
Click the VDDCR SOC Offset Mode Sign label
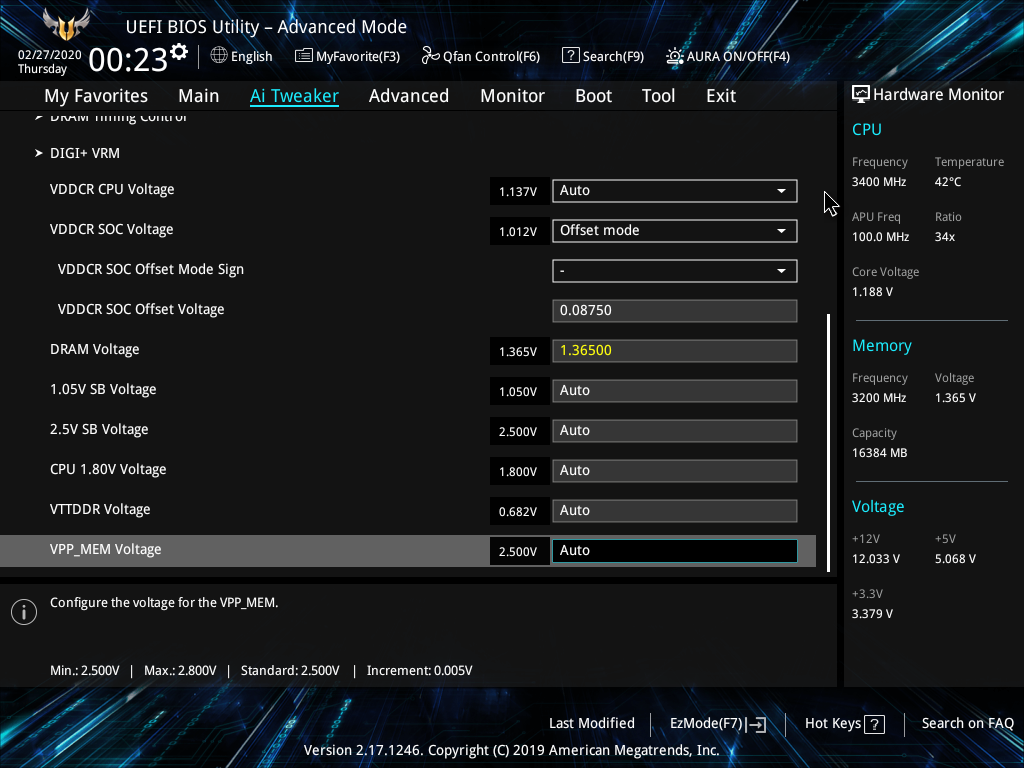[151, 270]
